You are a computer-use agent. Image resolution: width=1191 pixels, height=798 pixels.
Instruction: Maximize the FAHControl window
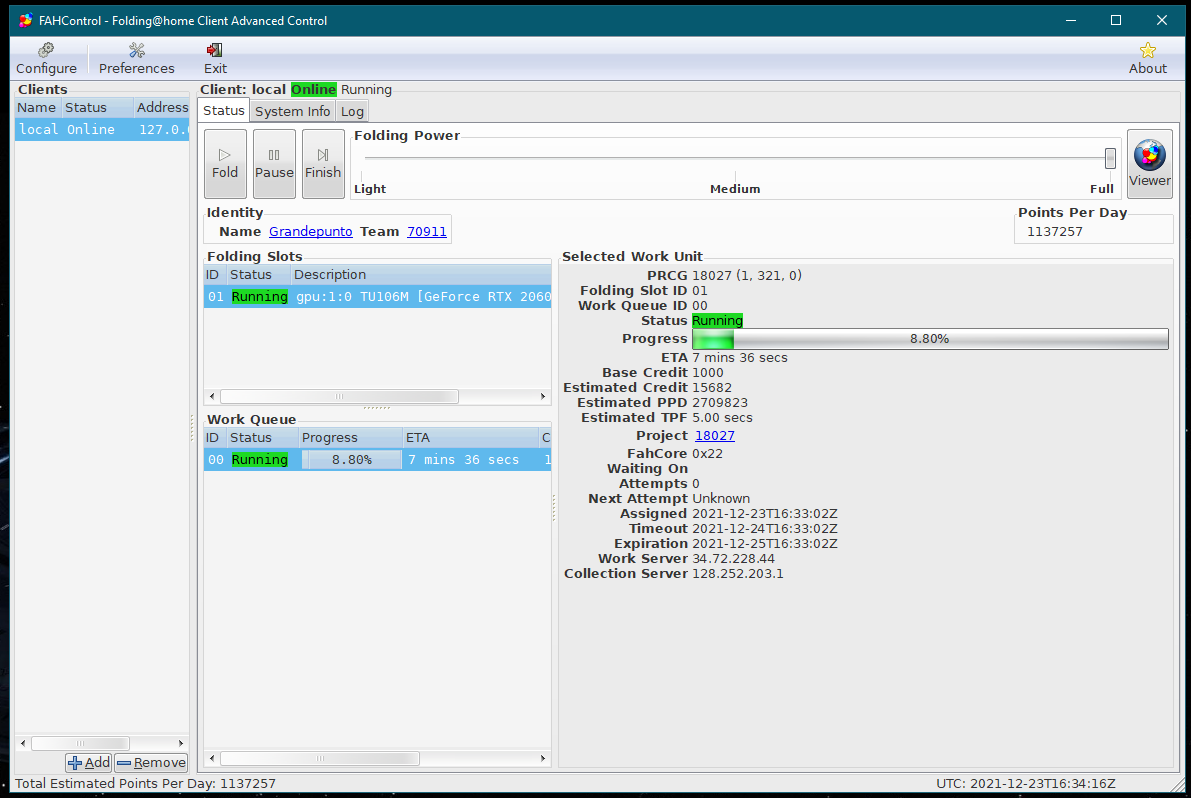point(1116,21)
